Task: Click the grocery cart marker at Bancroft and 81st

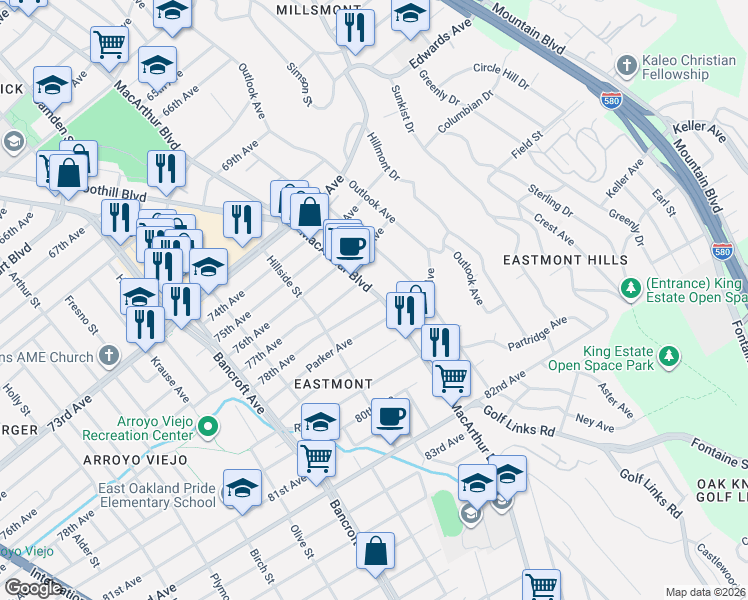Action: point(316,460)
